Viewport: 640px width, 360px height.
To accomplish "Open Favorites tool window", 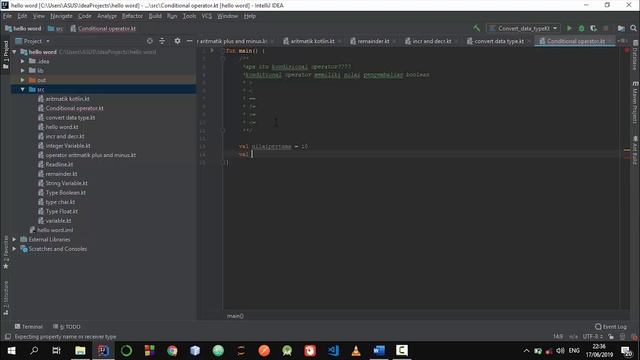I will (x=6, y=252).
